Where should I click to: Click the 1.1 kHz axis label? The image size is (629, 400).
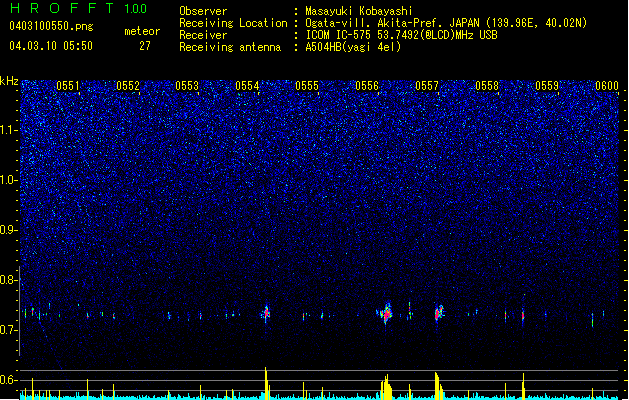pos(9,130)
